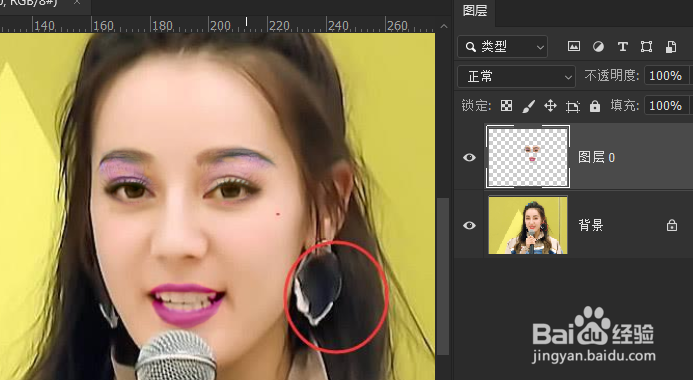
Task: Click padlock icon on 背景 layer
Action: click(672, 225)
